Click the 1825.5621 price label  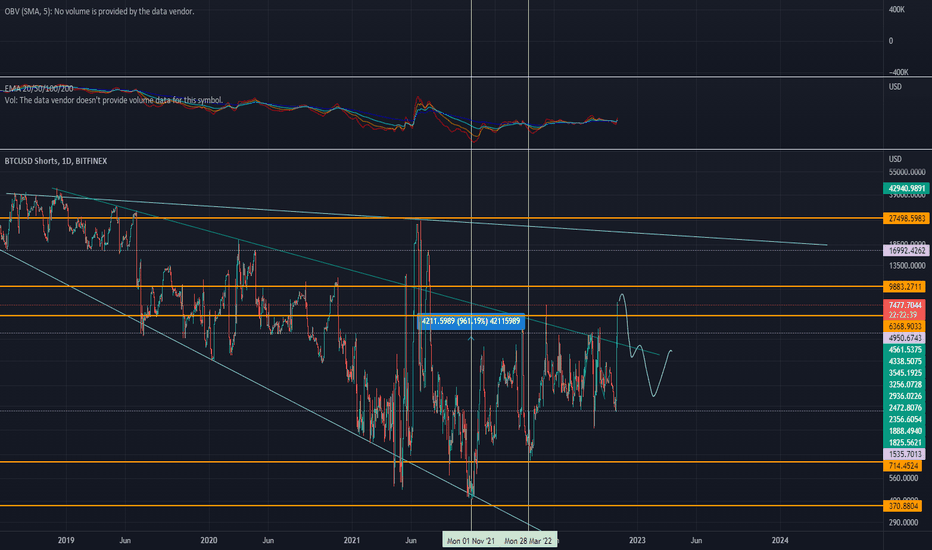[x=904, y=442]
